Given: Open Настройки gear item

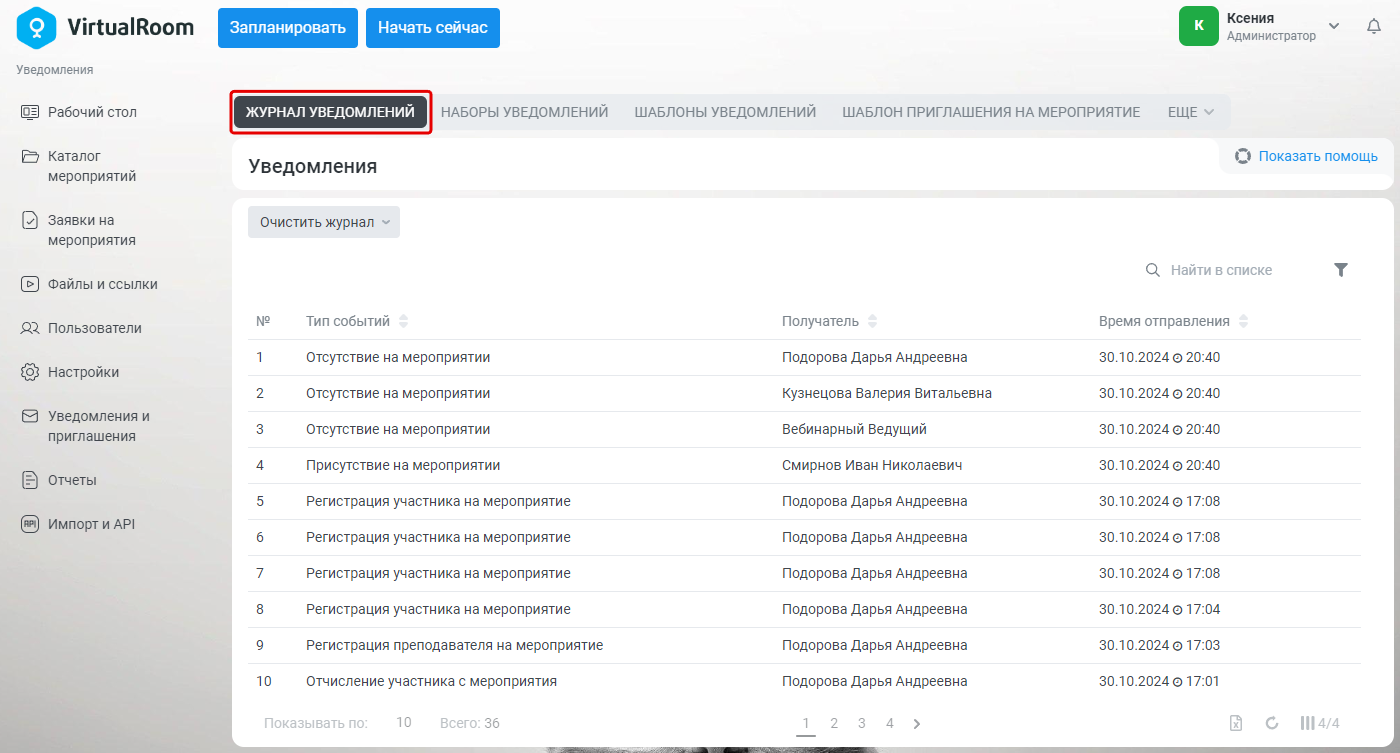Looking at the screenshot, I should click(70, 372).
